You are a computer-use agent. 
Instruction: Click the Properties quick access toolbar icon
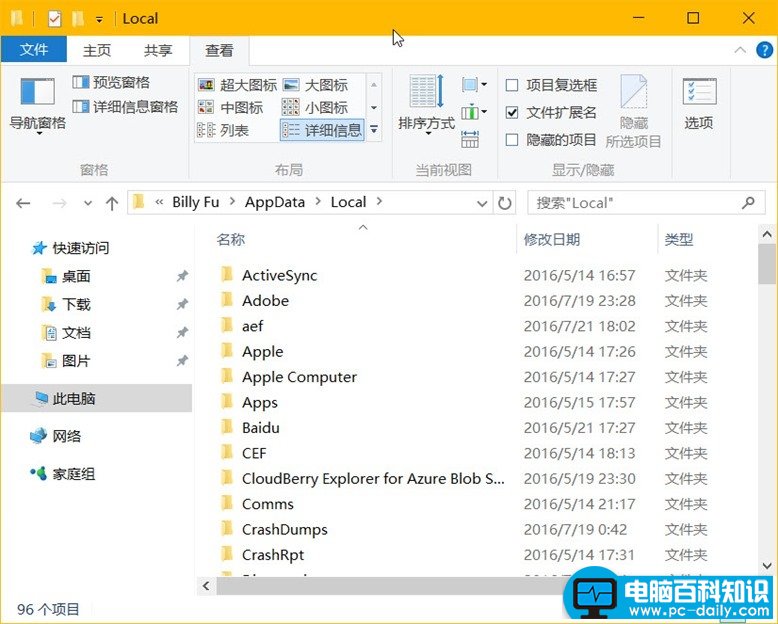click(55, 19)
